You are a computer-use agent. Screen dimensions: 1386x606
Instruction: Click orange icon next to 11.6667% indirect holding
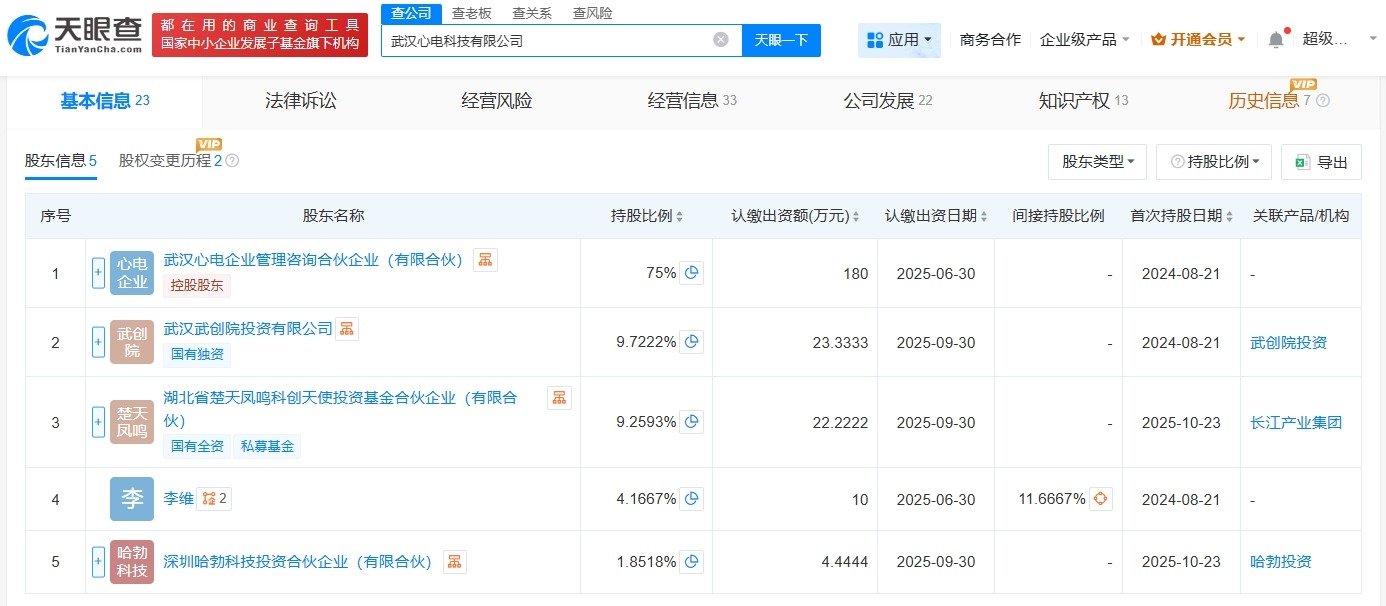pos(1100,498)
